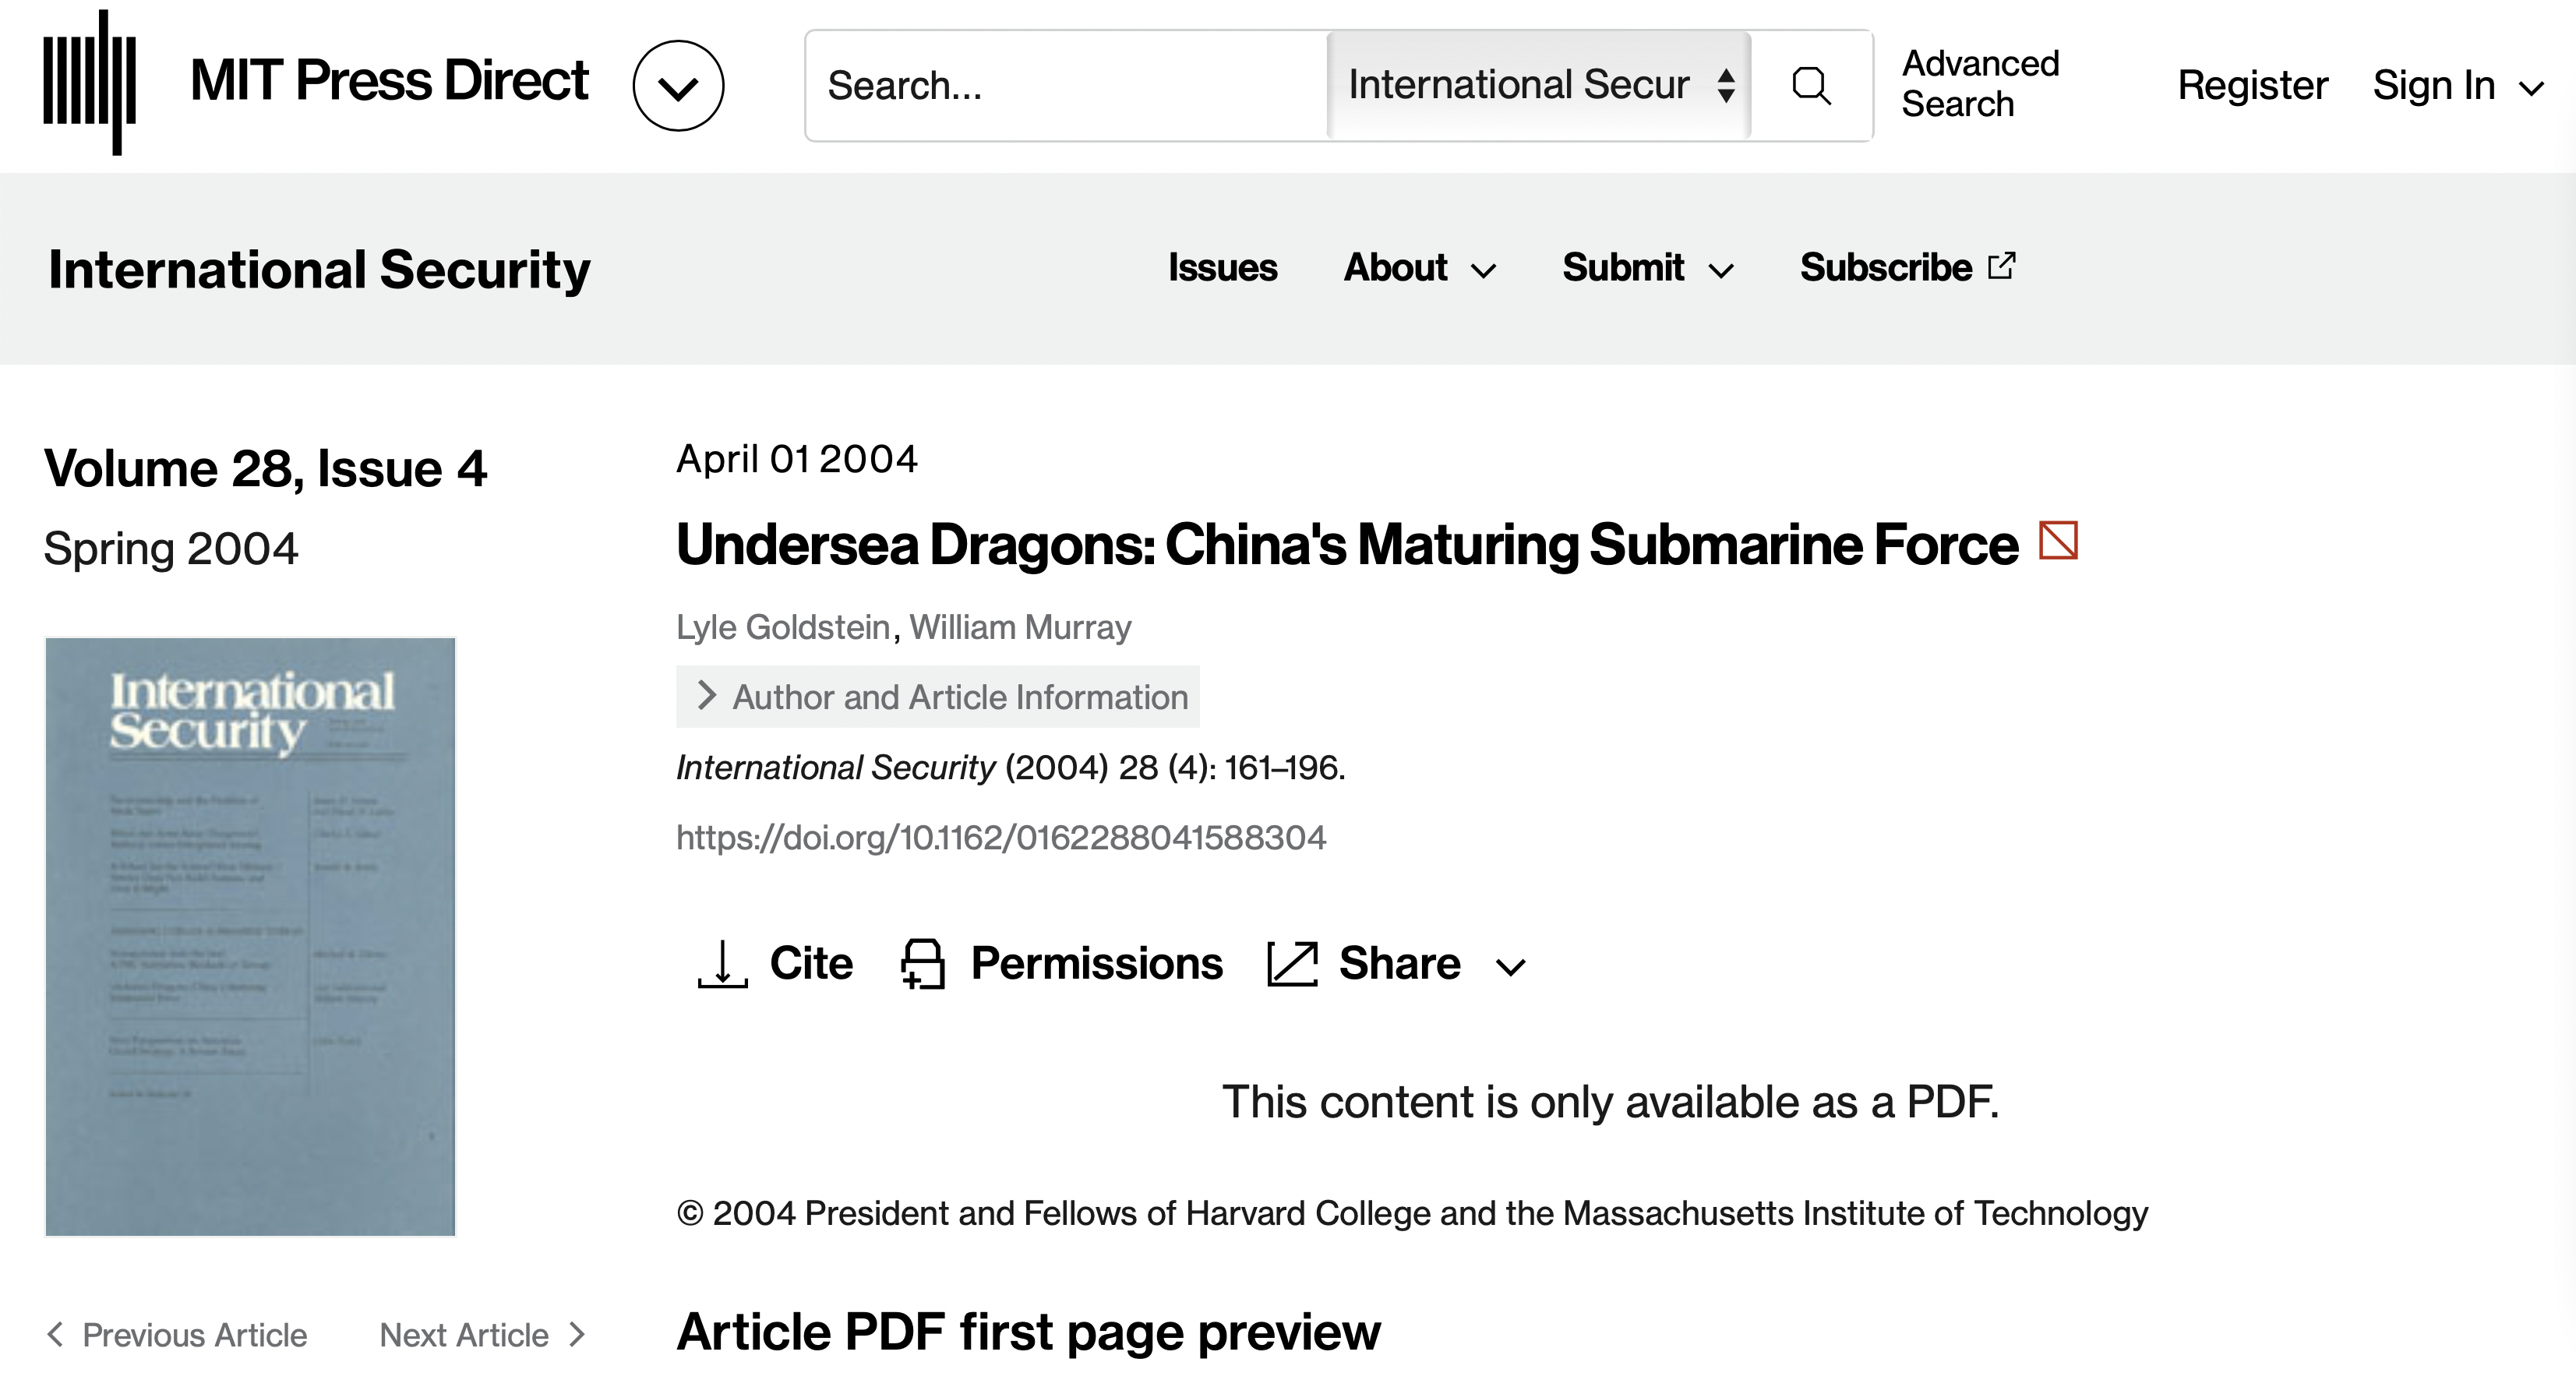The height and width of the screenshot is (1387, 2576).
Task: Click the Cite download icon
Action: (x=722, y=964)
